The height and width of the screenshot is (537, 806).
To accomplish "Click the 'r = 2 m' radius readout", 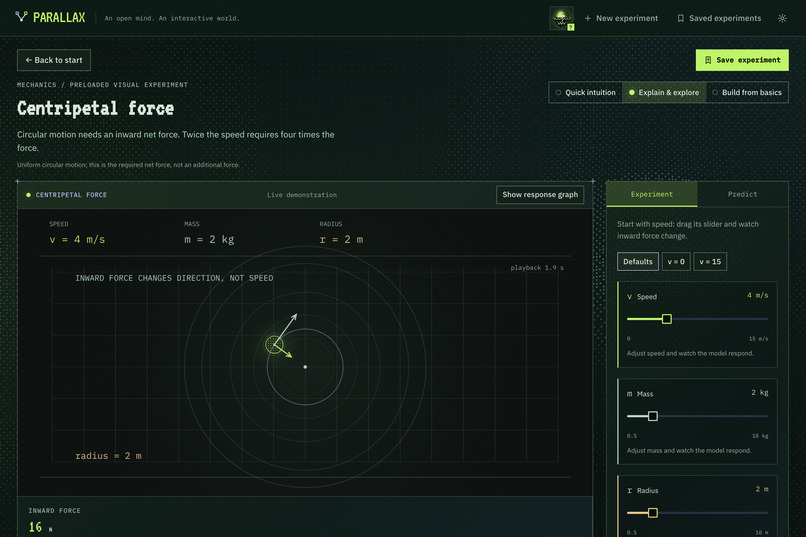I will pyautogui.click(x=341, y=239).
